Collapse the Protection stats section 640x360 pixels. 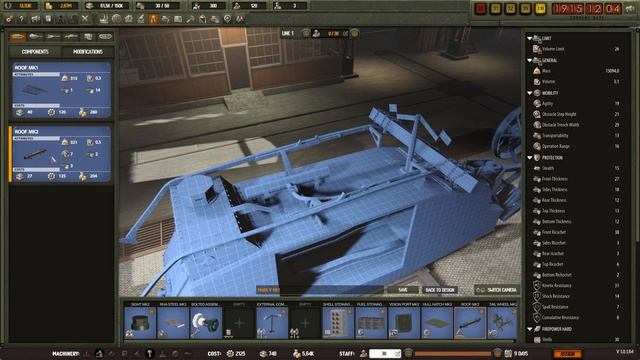(530, 158)
